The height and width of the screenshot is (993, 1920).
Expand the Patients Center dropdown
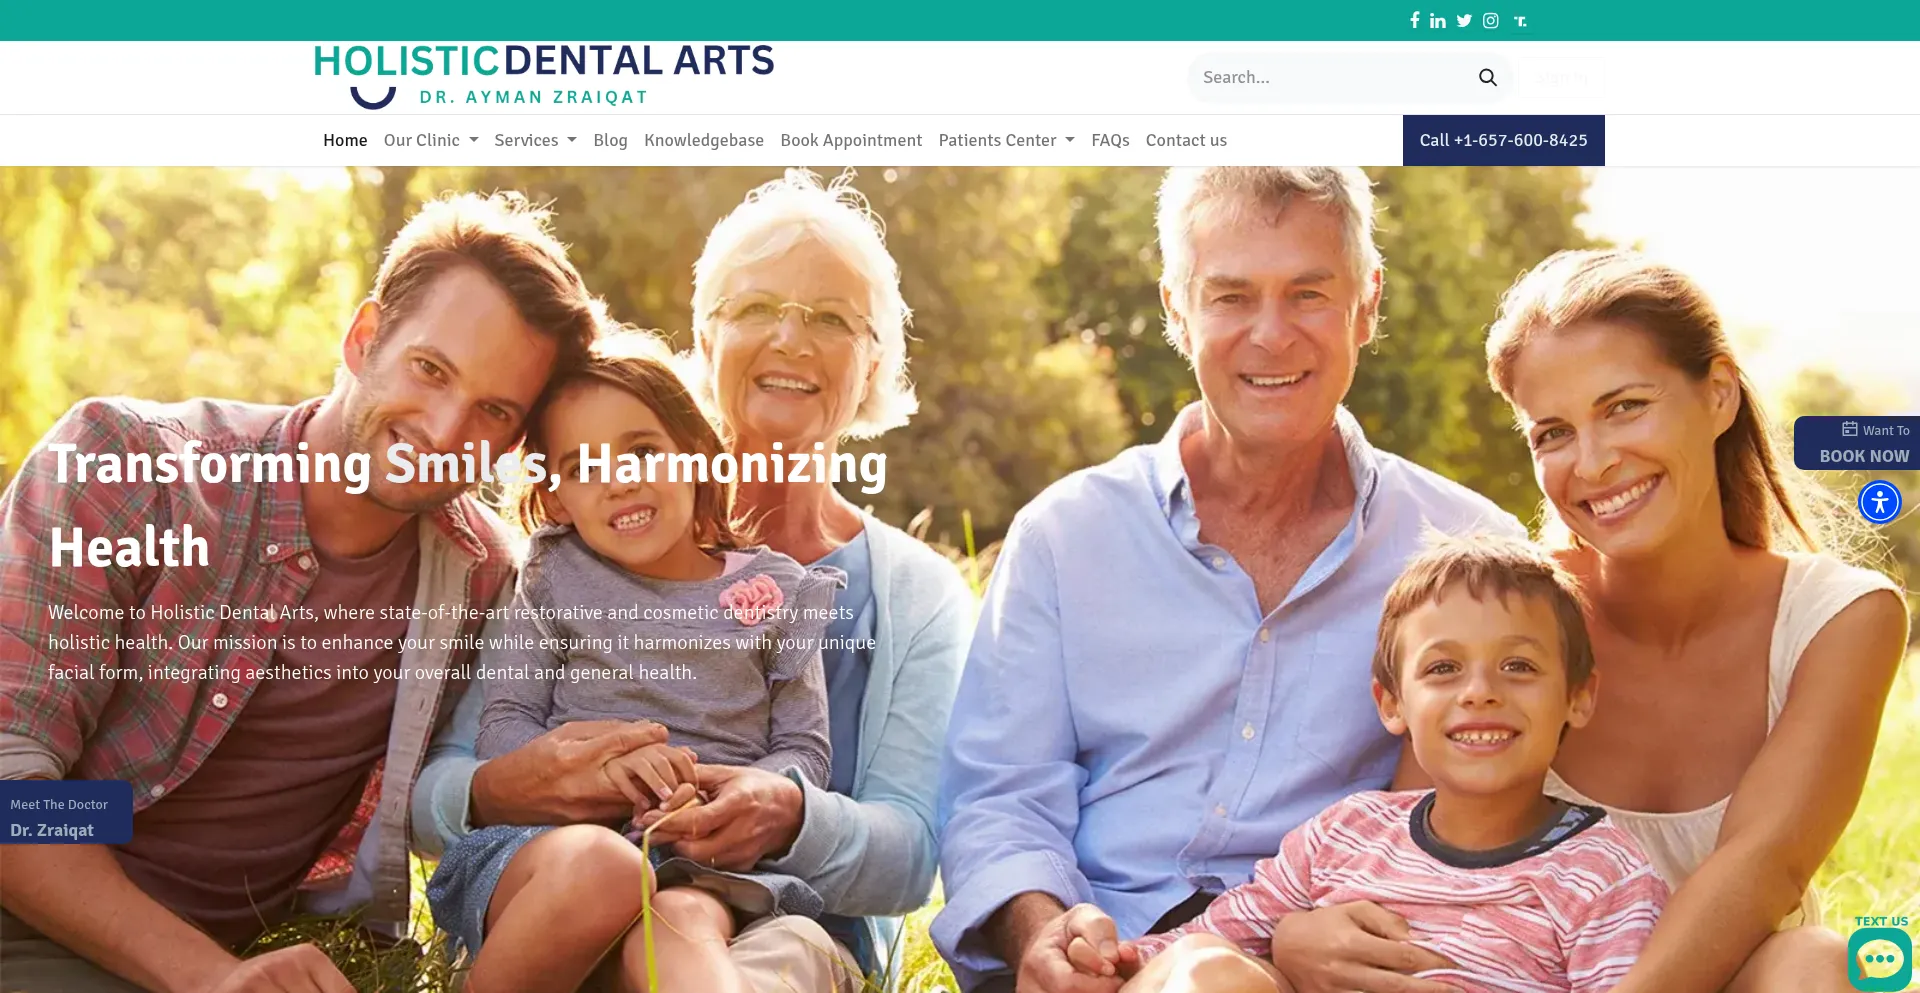coord(1006,140)
